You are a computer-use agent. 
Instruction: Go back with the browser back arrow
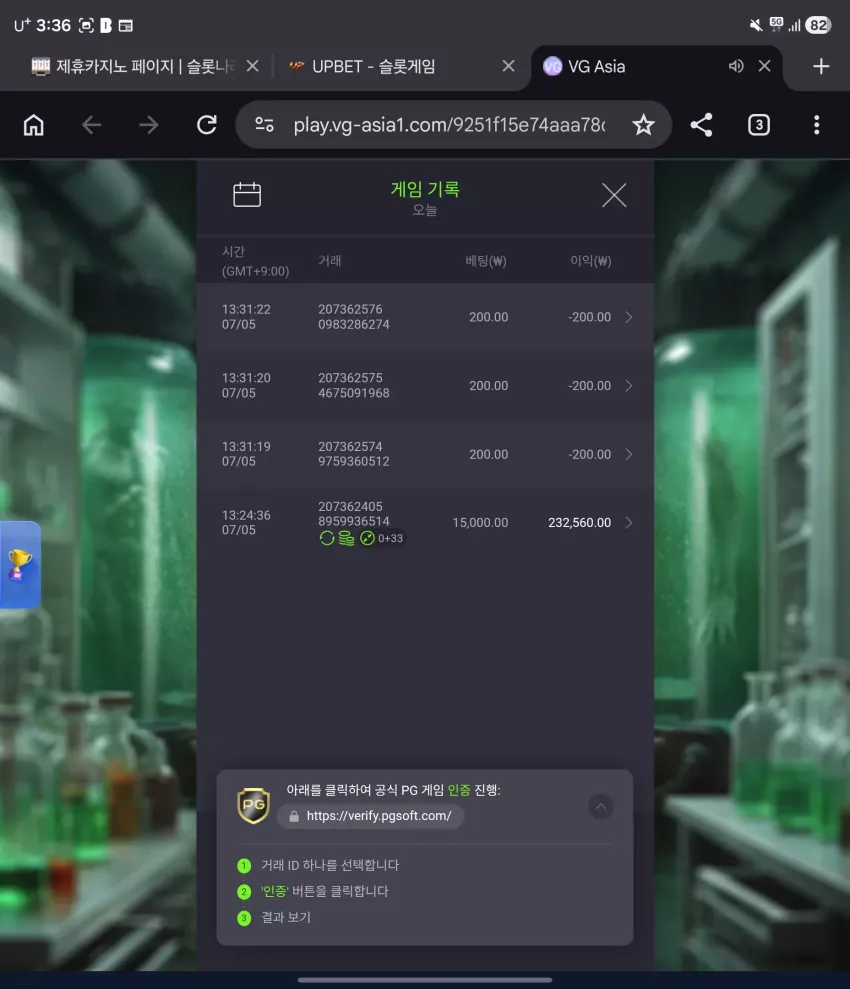click(91, 125)
